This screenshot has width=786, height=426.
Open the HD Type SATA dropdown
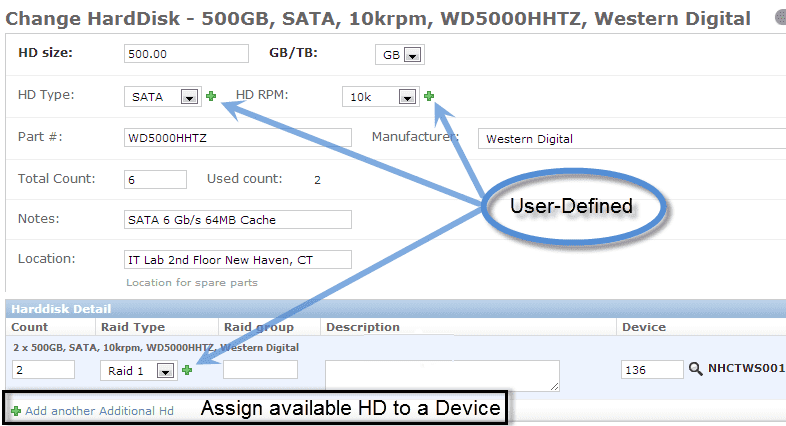163,97
